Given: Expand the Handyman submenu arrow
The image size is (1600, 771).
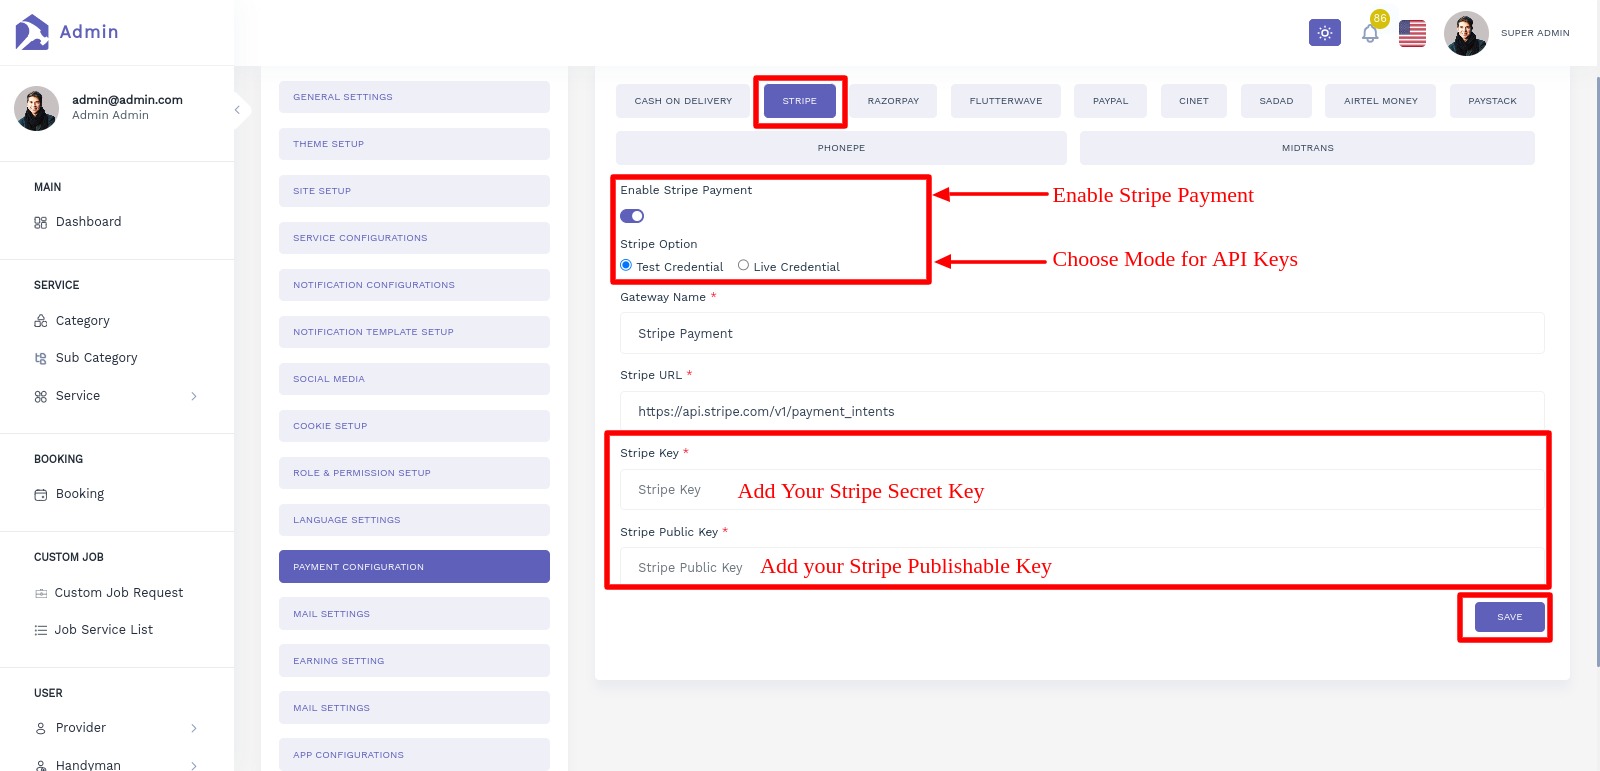Looking at the screenshot, I should [x=194, y=765].
